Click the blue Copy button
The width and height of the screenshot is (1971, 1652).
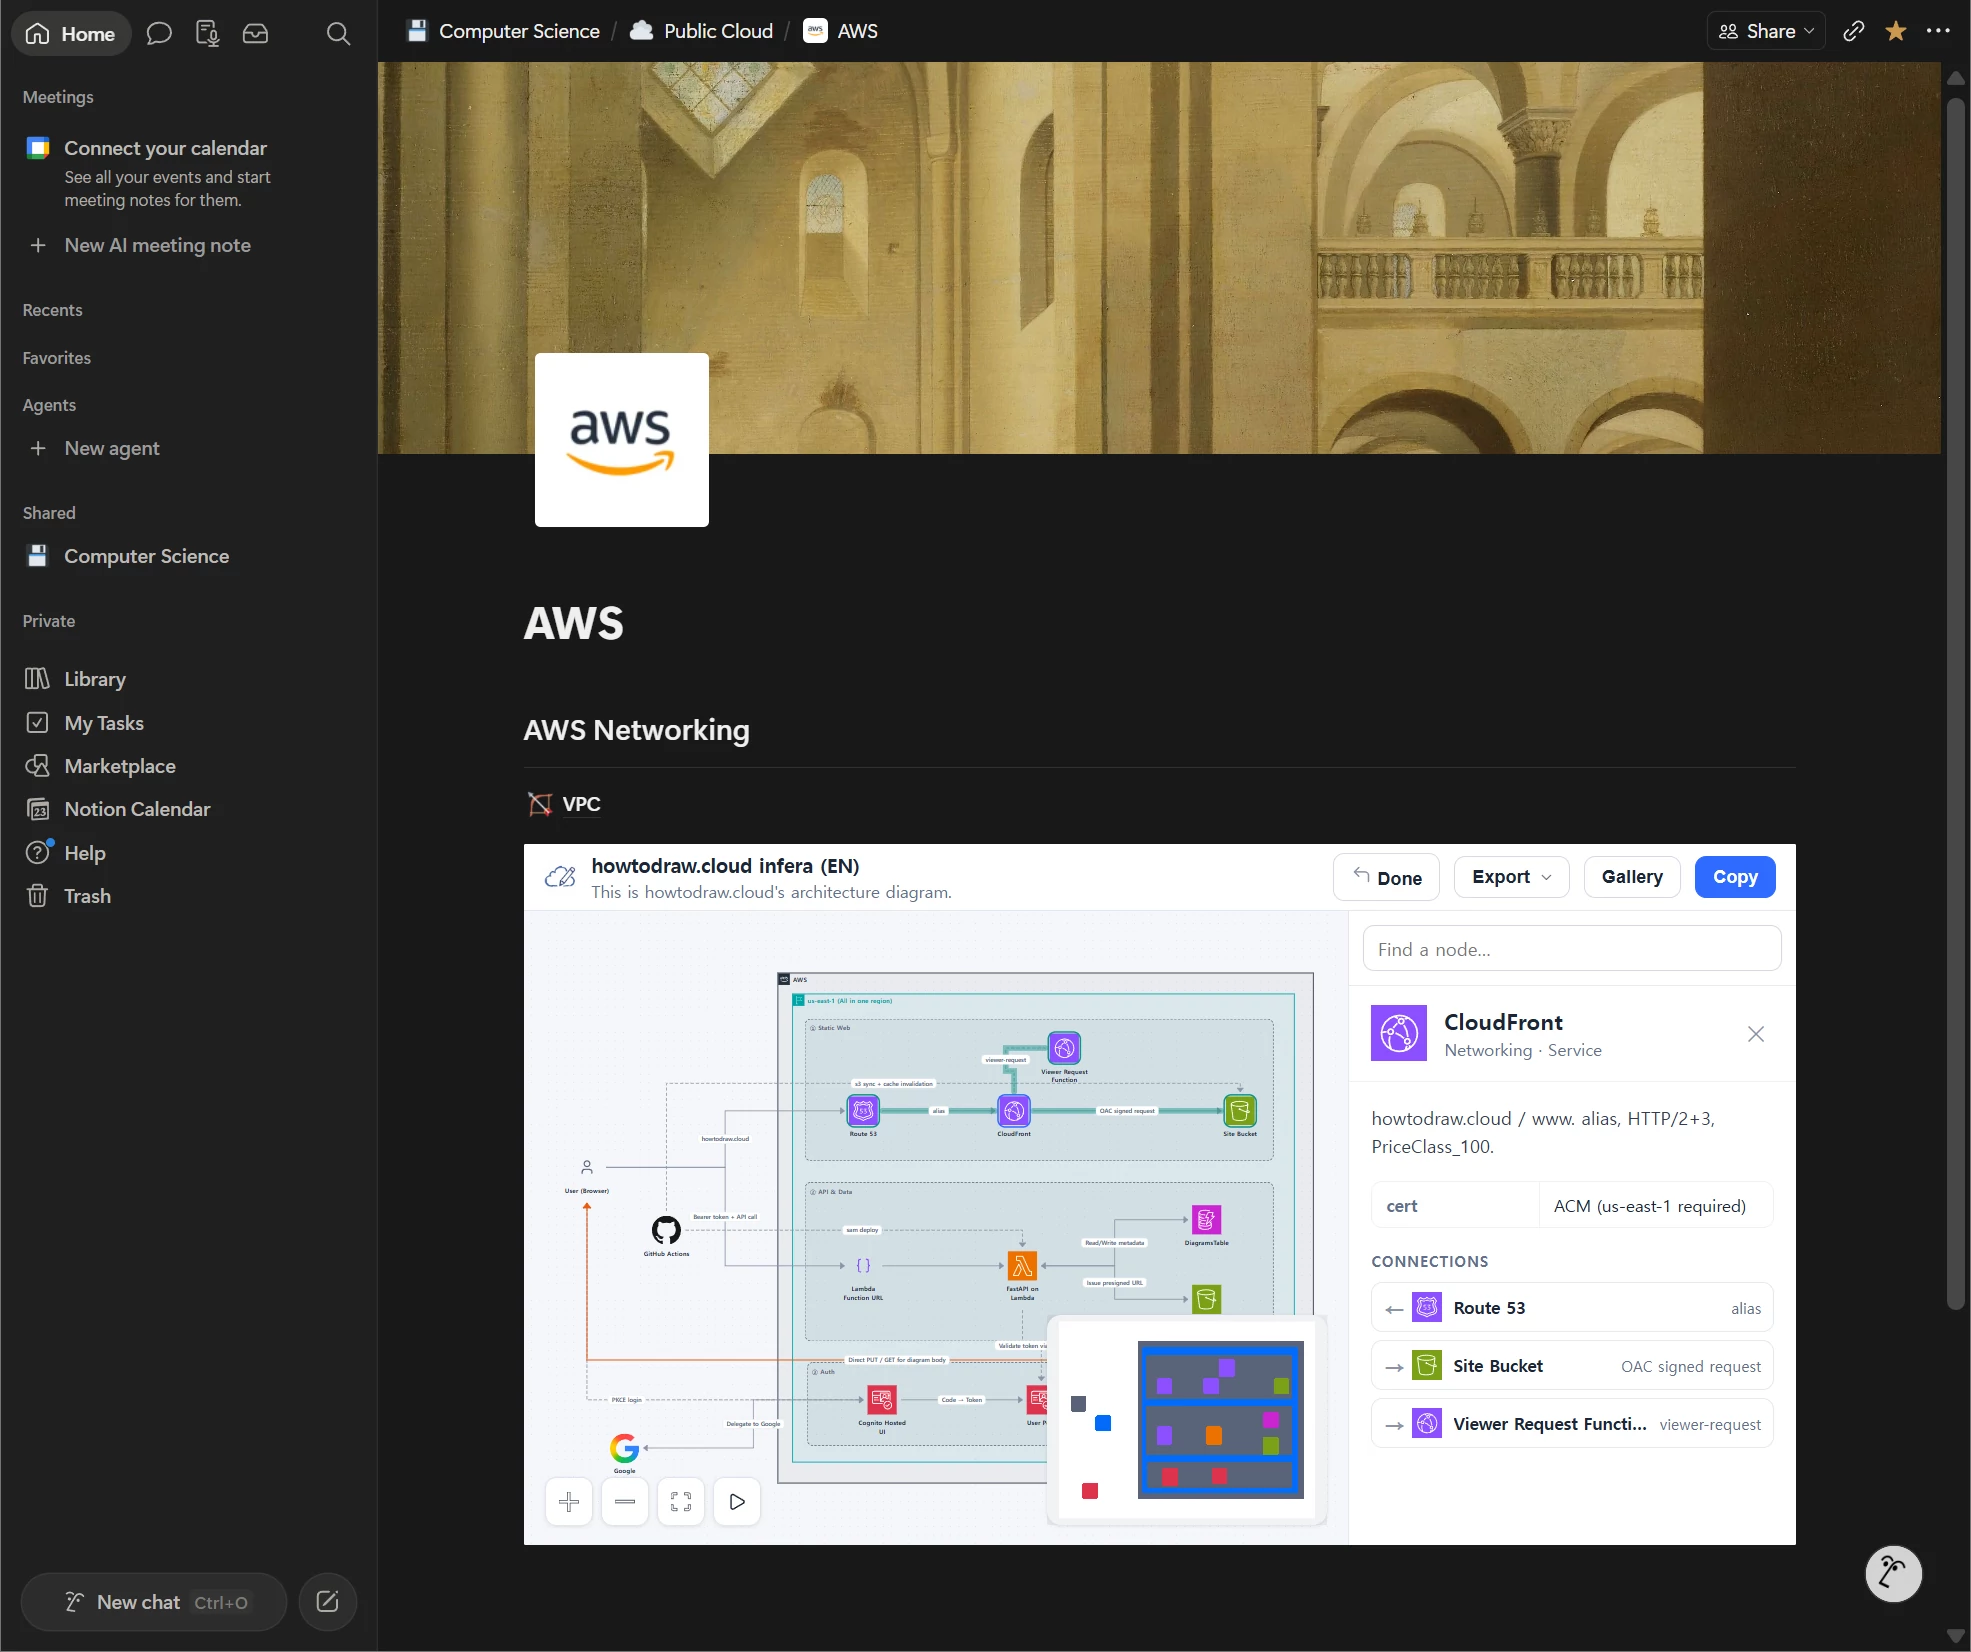(x=1735, y=877)
